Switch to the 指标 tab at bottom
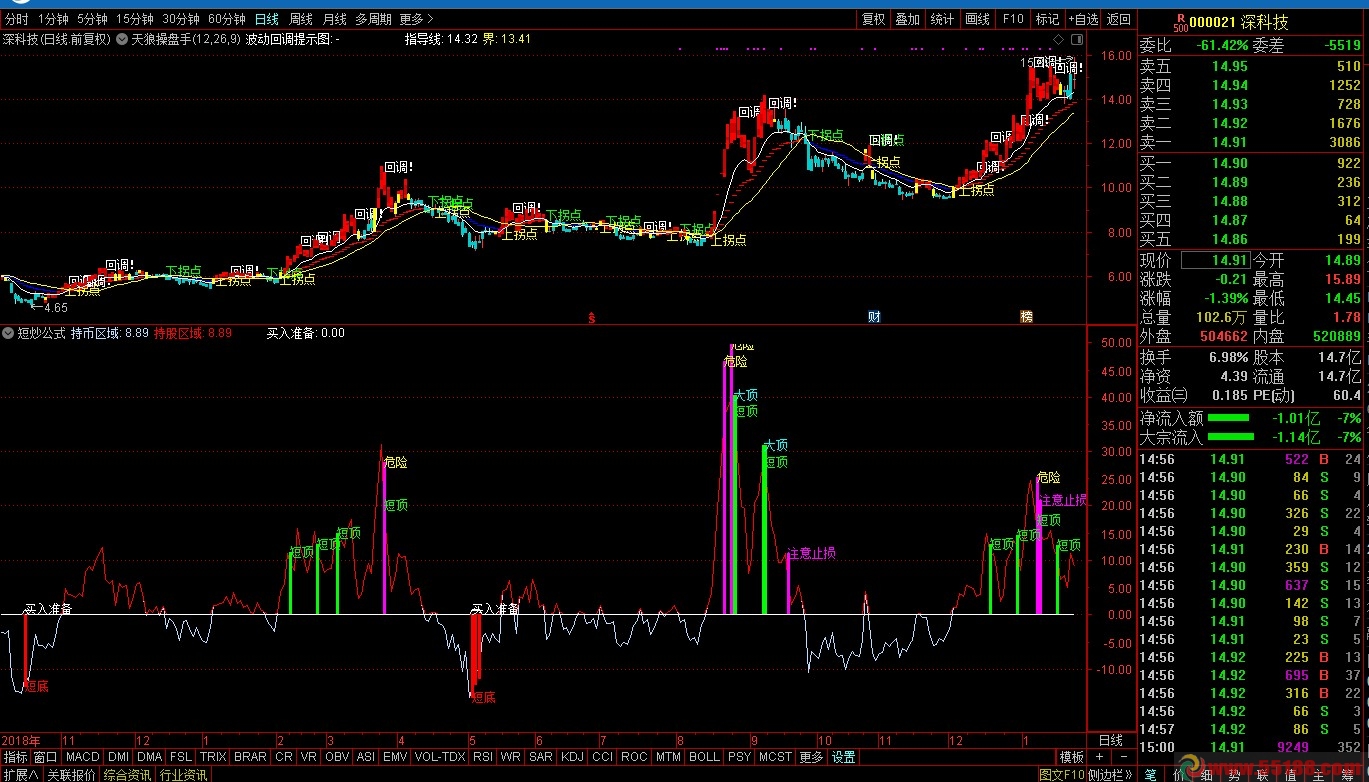1369x782 pixels. pos(16,757)
